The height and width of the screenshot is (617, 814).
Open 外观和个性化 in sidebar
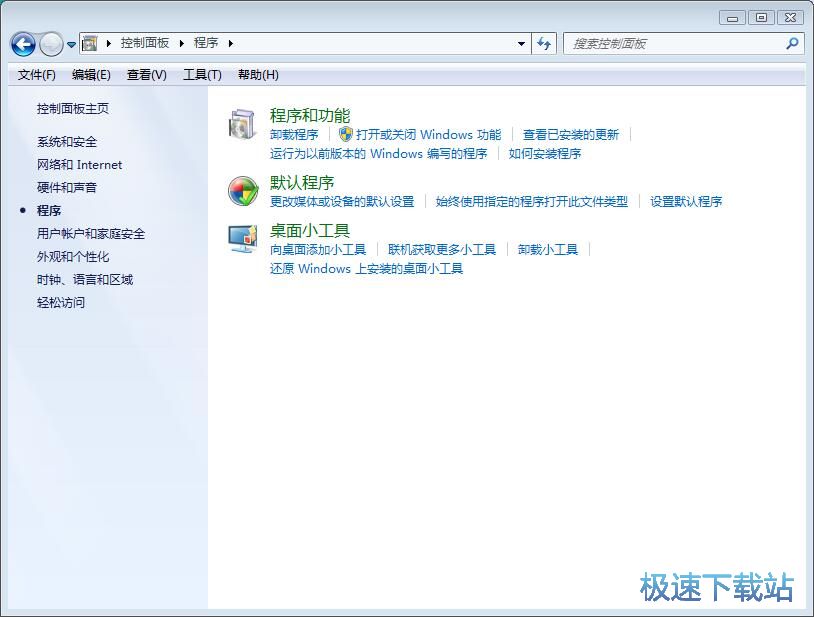click(73, 256)
